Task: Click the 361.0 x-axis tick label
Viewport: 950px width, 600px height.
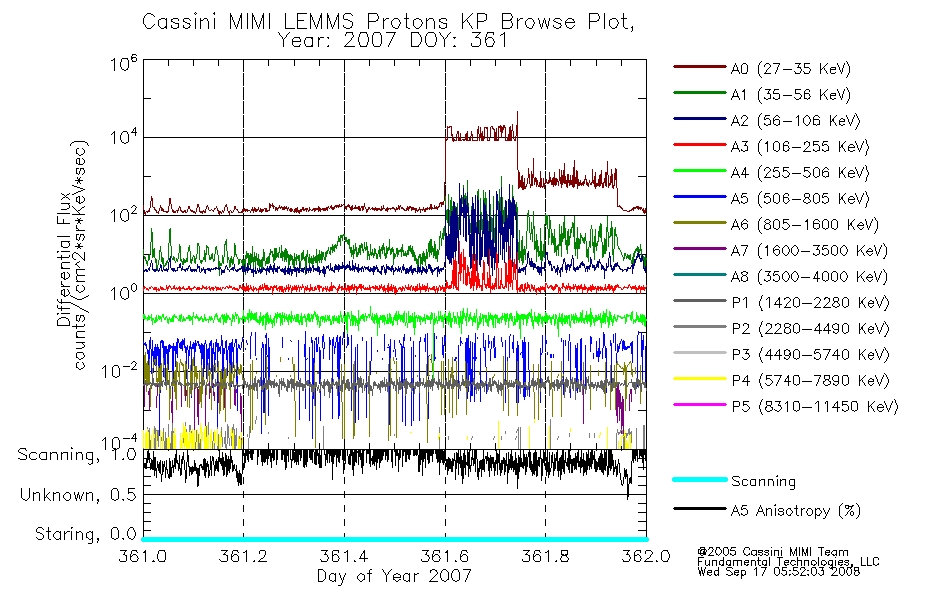Action: point(143,556)
